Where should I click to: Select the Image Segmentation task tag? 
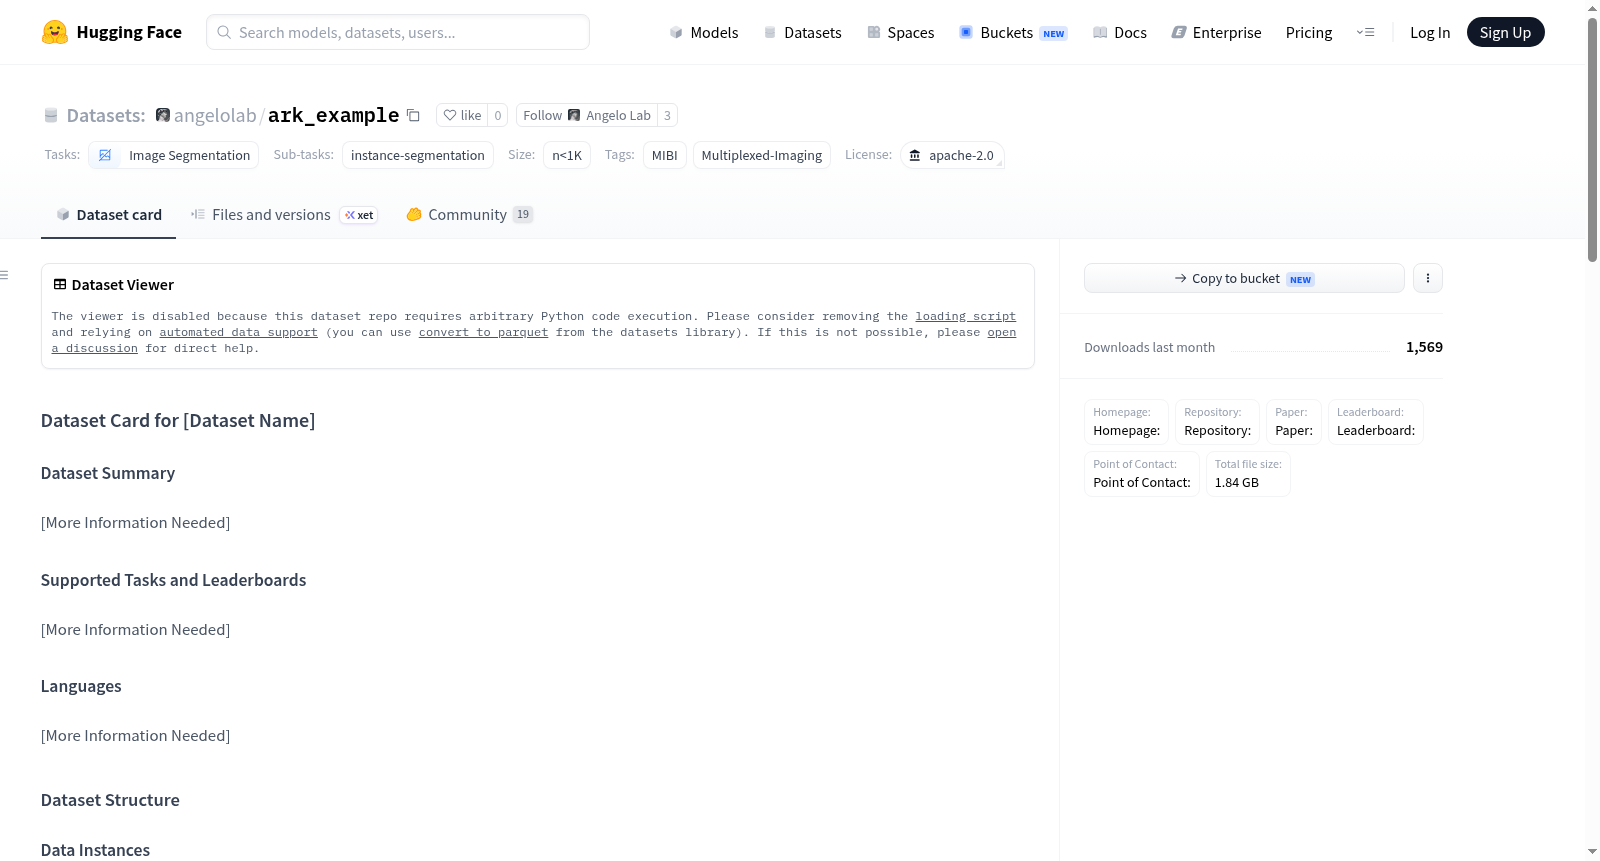tap(174, 155)
